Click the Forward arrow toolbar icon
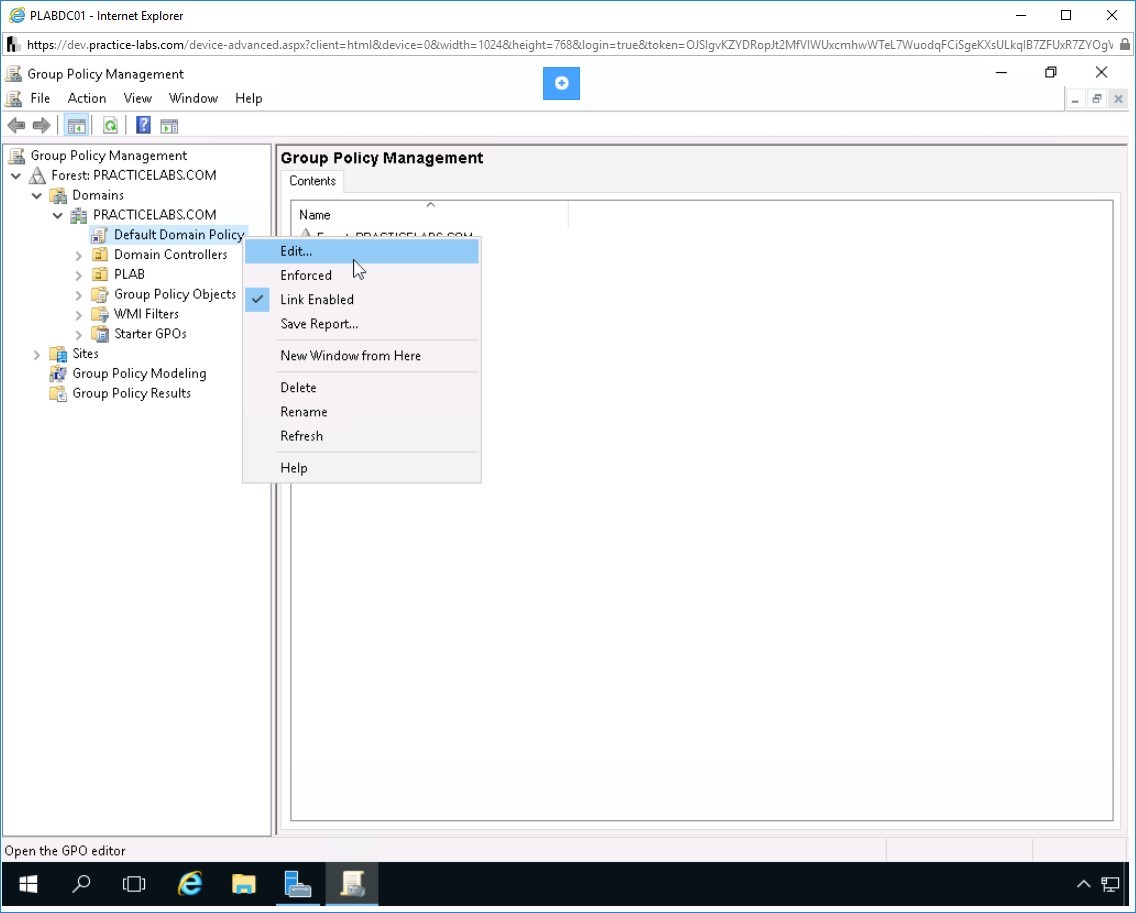 click(x=41, y=126)
